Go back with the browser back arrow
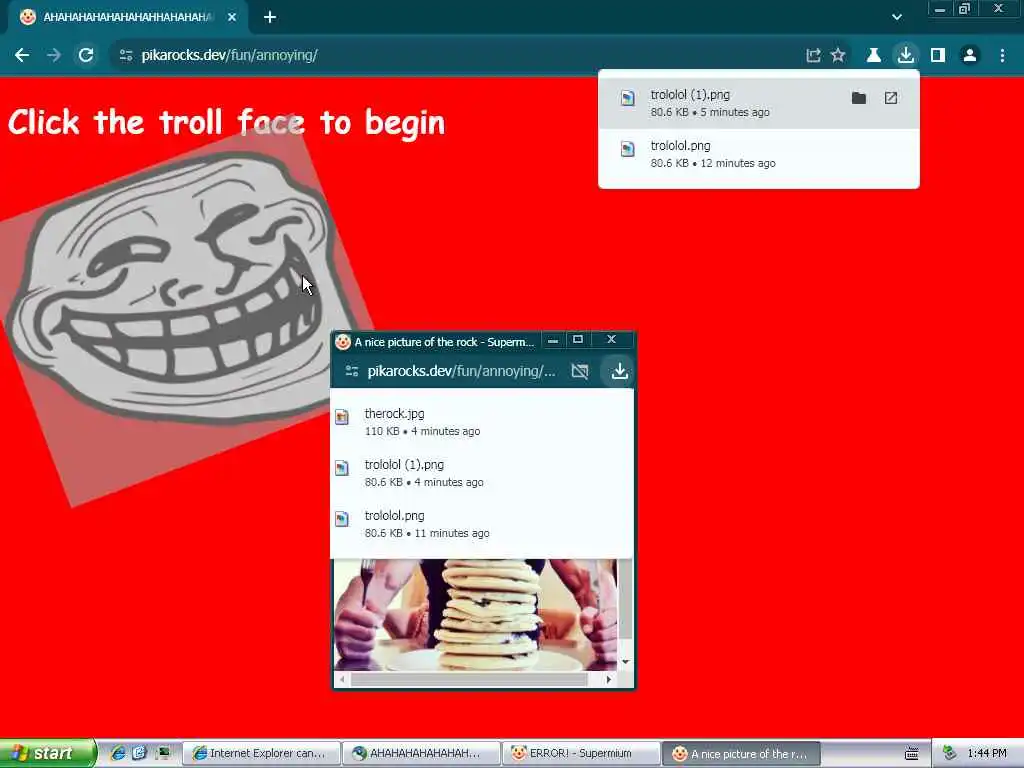Screen dimensions: 1024x768 [x=22, y=56]
